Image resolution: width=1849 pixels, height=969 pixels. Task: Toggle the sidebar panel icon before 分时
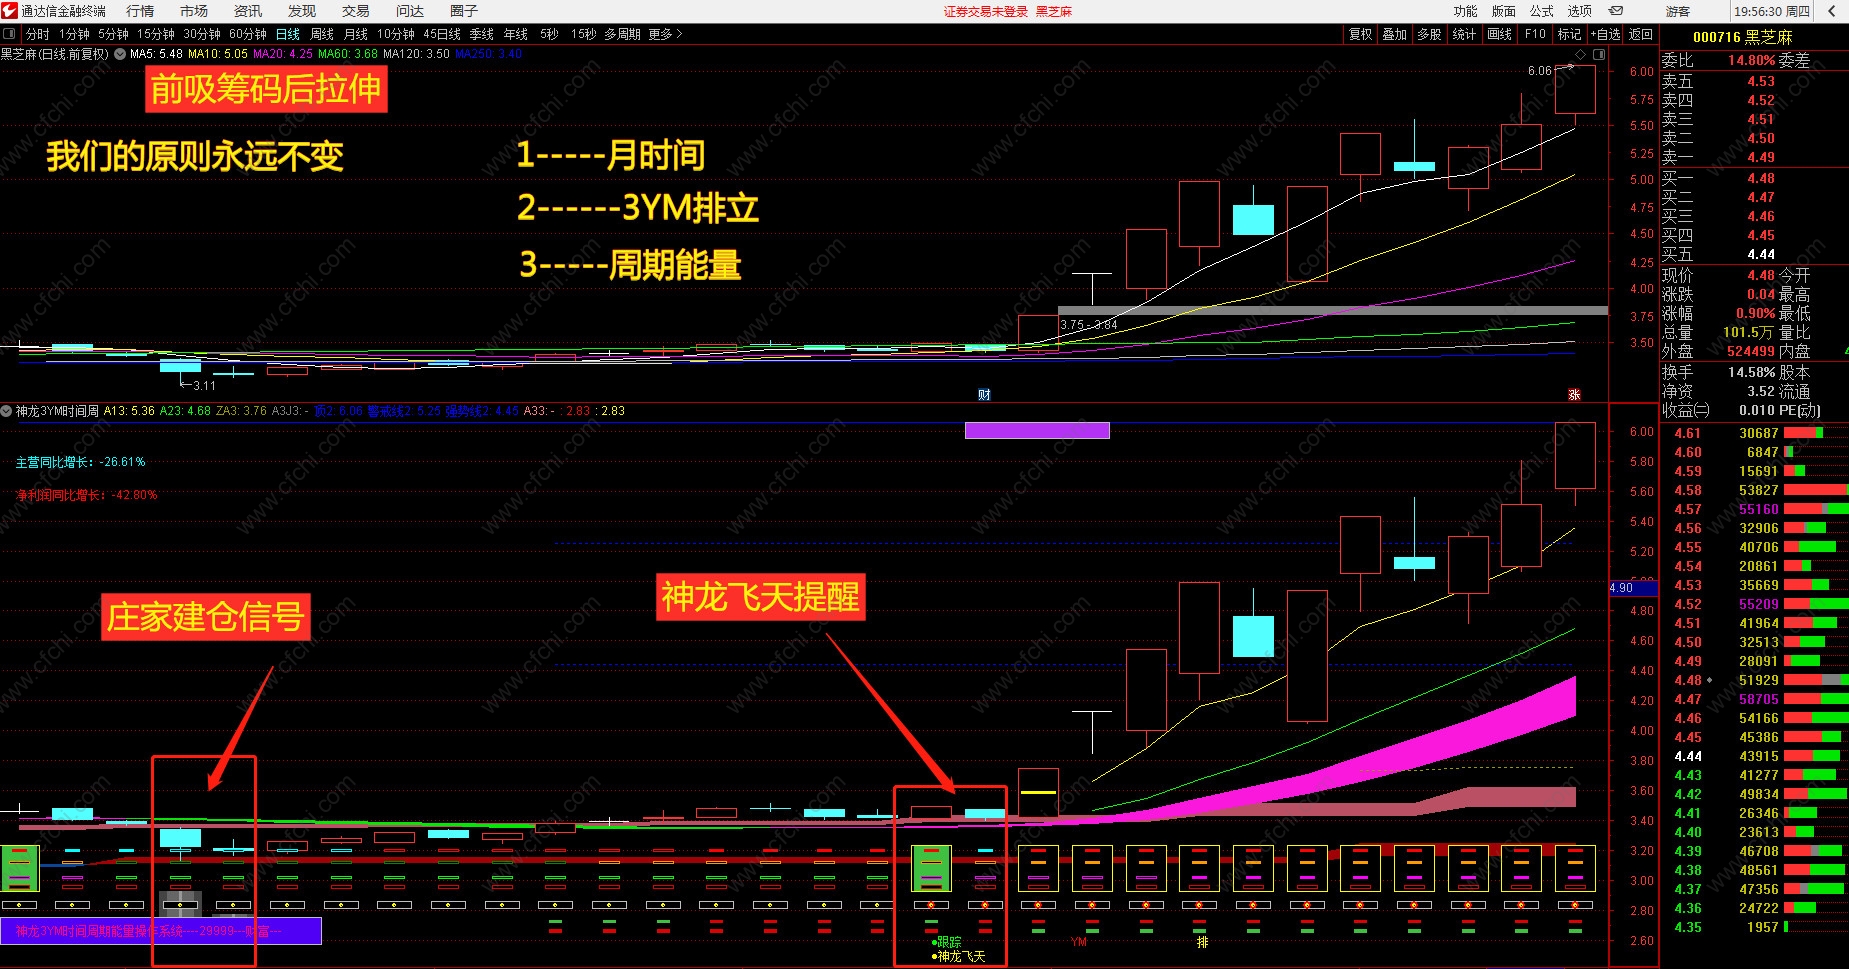point(9,34)
